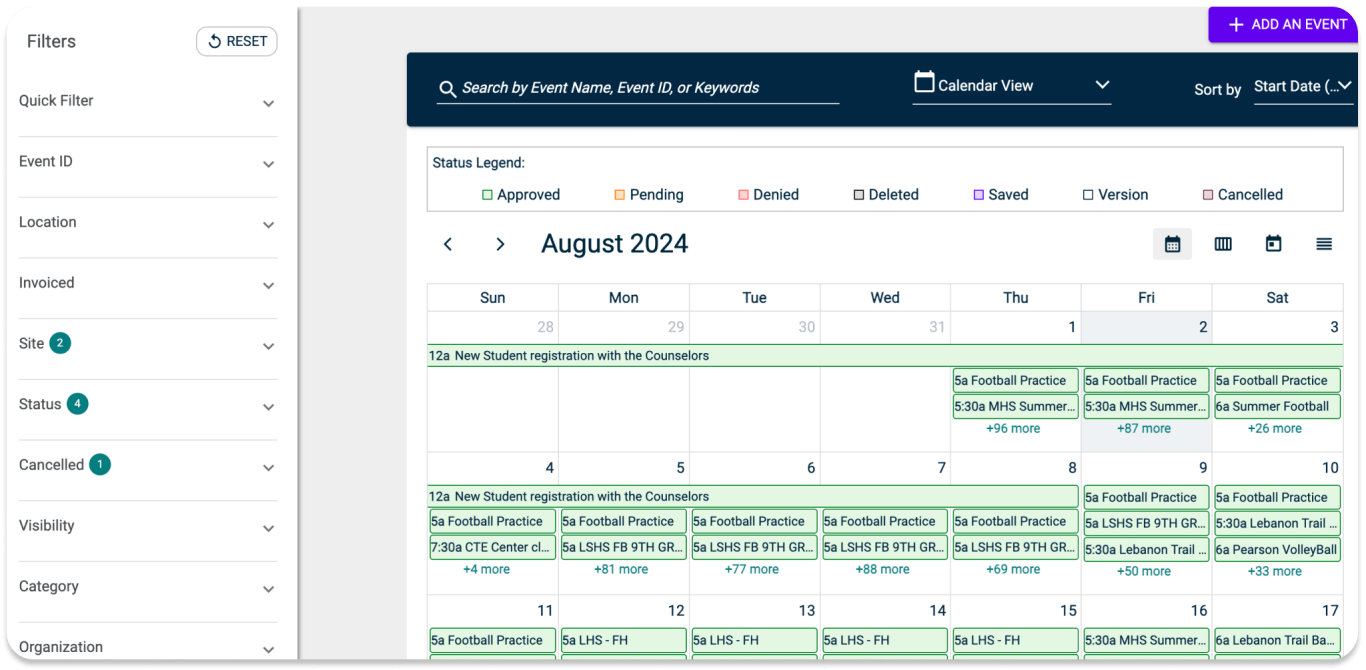Viewport: 1366px width, 670px height.
Task: Go to previous month arrow
Action: [x=448, y=245]
